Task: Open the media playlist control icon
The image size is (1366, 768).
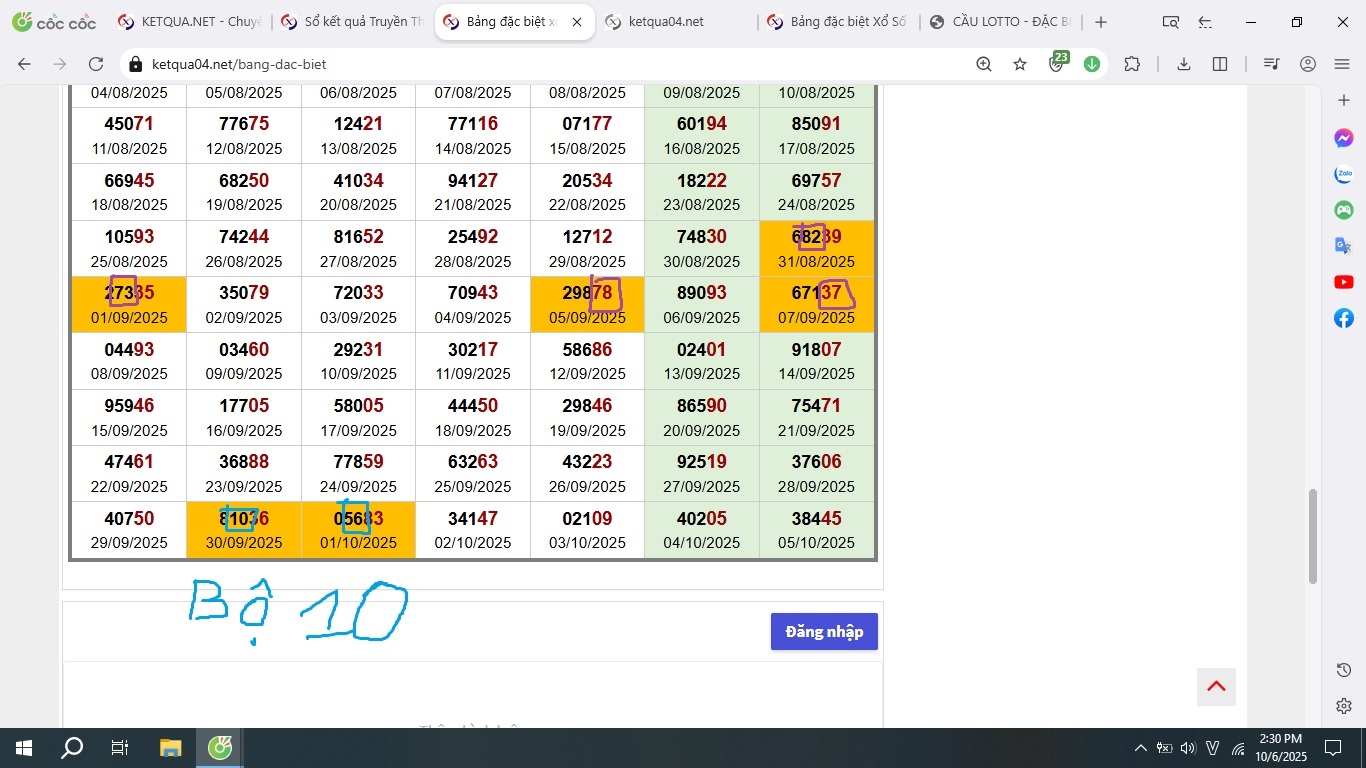Action: 1271,64
